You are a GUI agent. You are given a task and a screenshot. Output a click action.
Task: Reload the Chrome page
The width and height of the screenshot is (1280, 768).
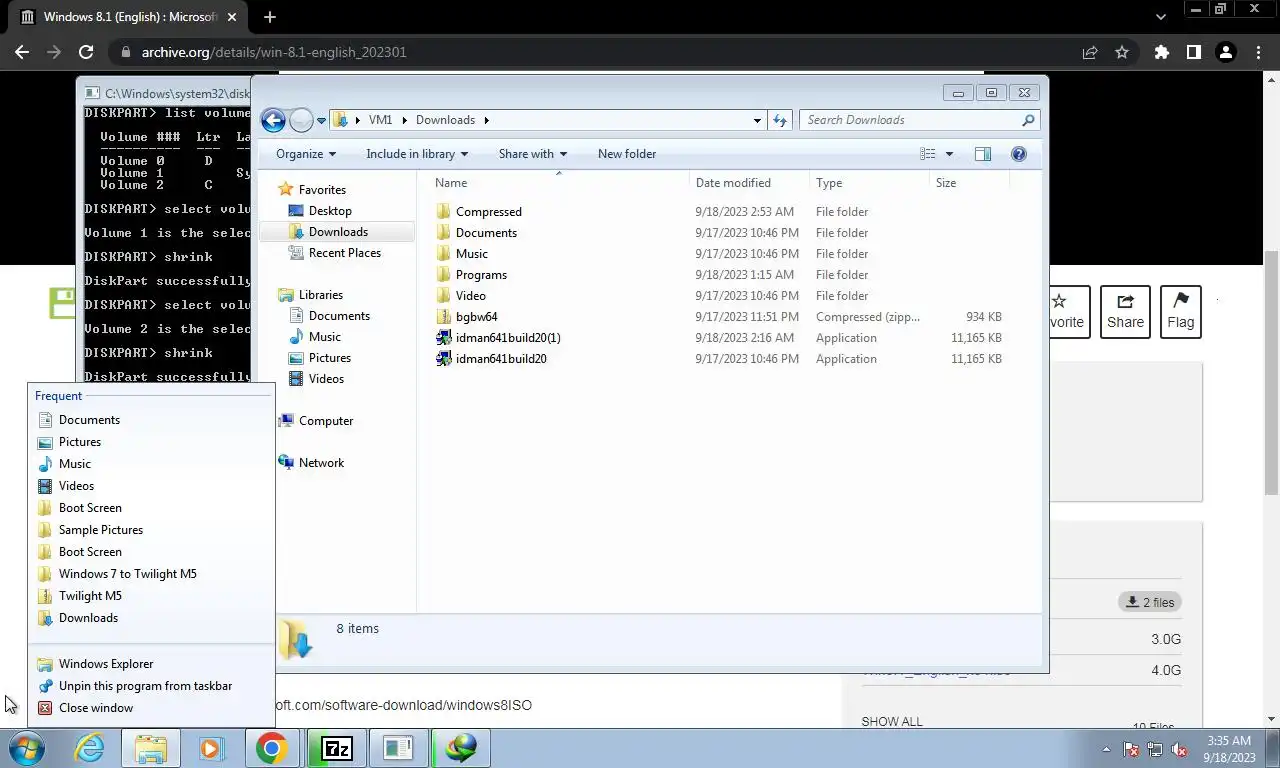86,52
